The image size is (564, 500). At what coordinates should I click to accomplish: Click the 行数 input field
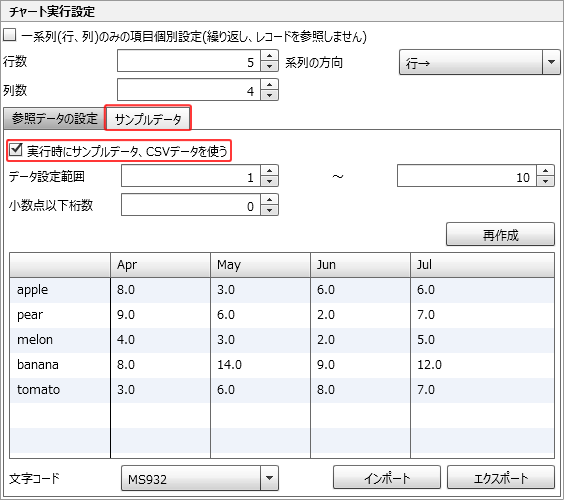pos(189,61)
